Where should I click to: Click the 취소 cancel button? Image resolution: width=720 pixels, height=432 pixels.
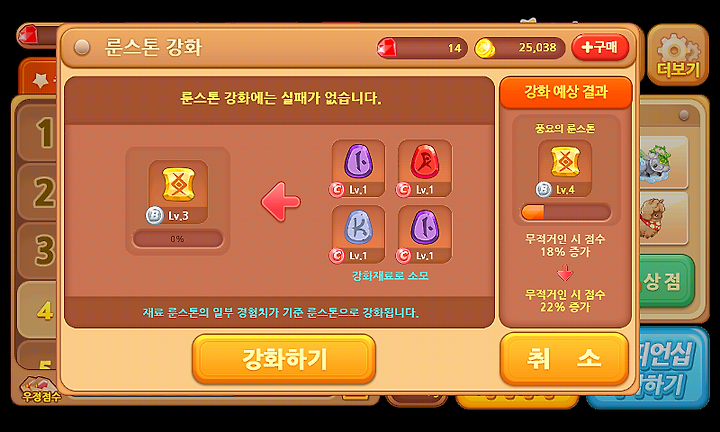[x=564, y=359]
